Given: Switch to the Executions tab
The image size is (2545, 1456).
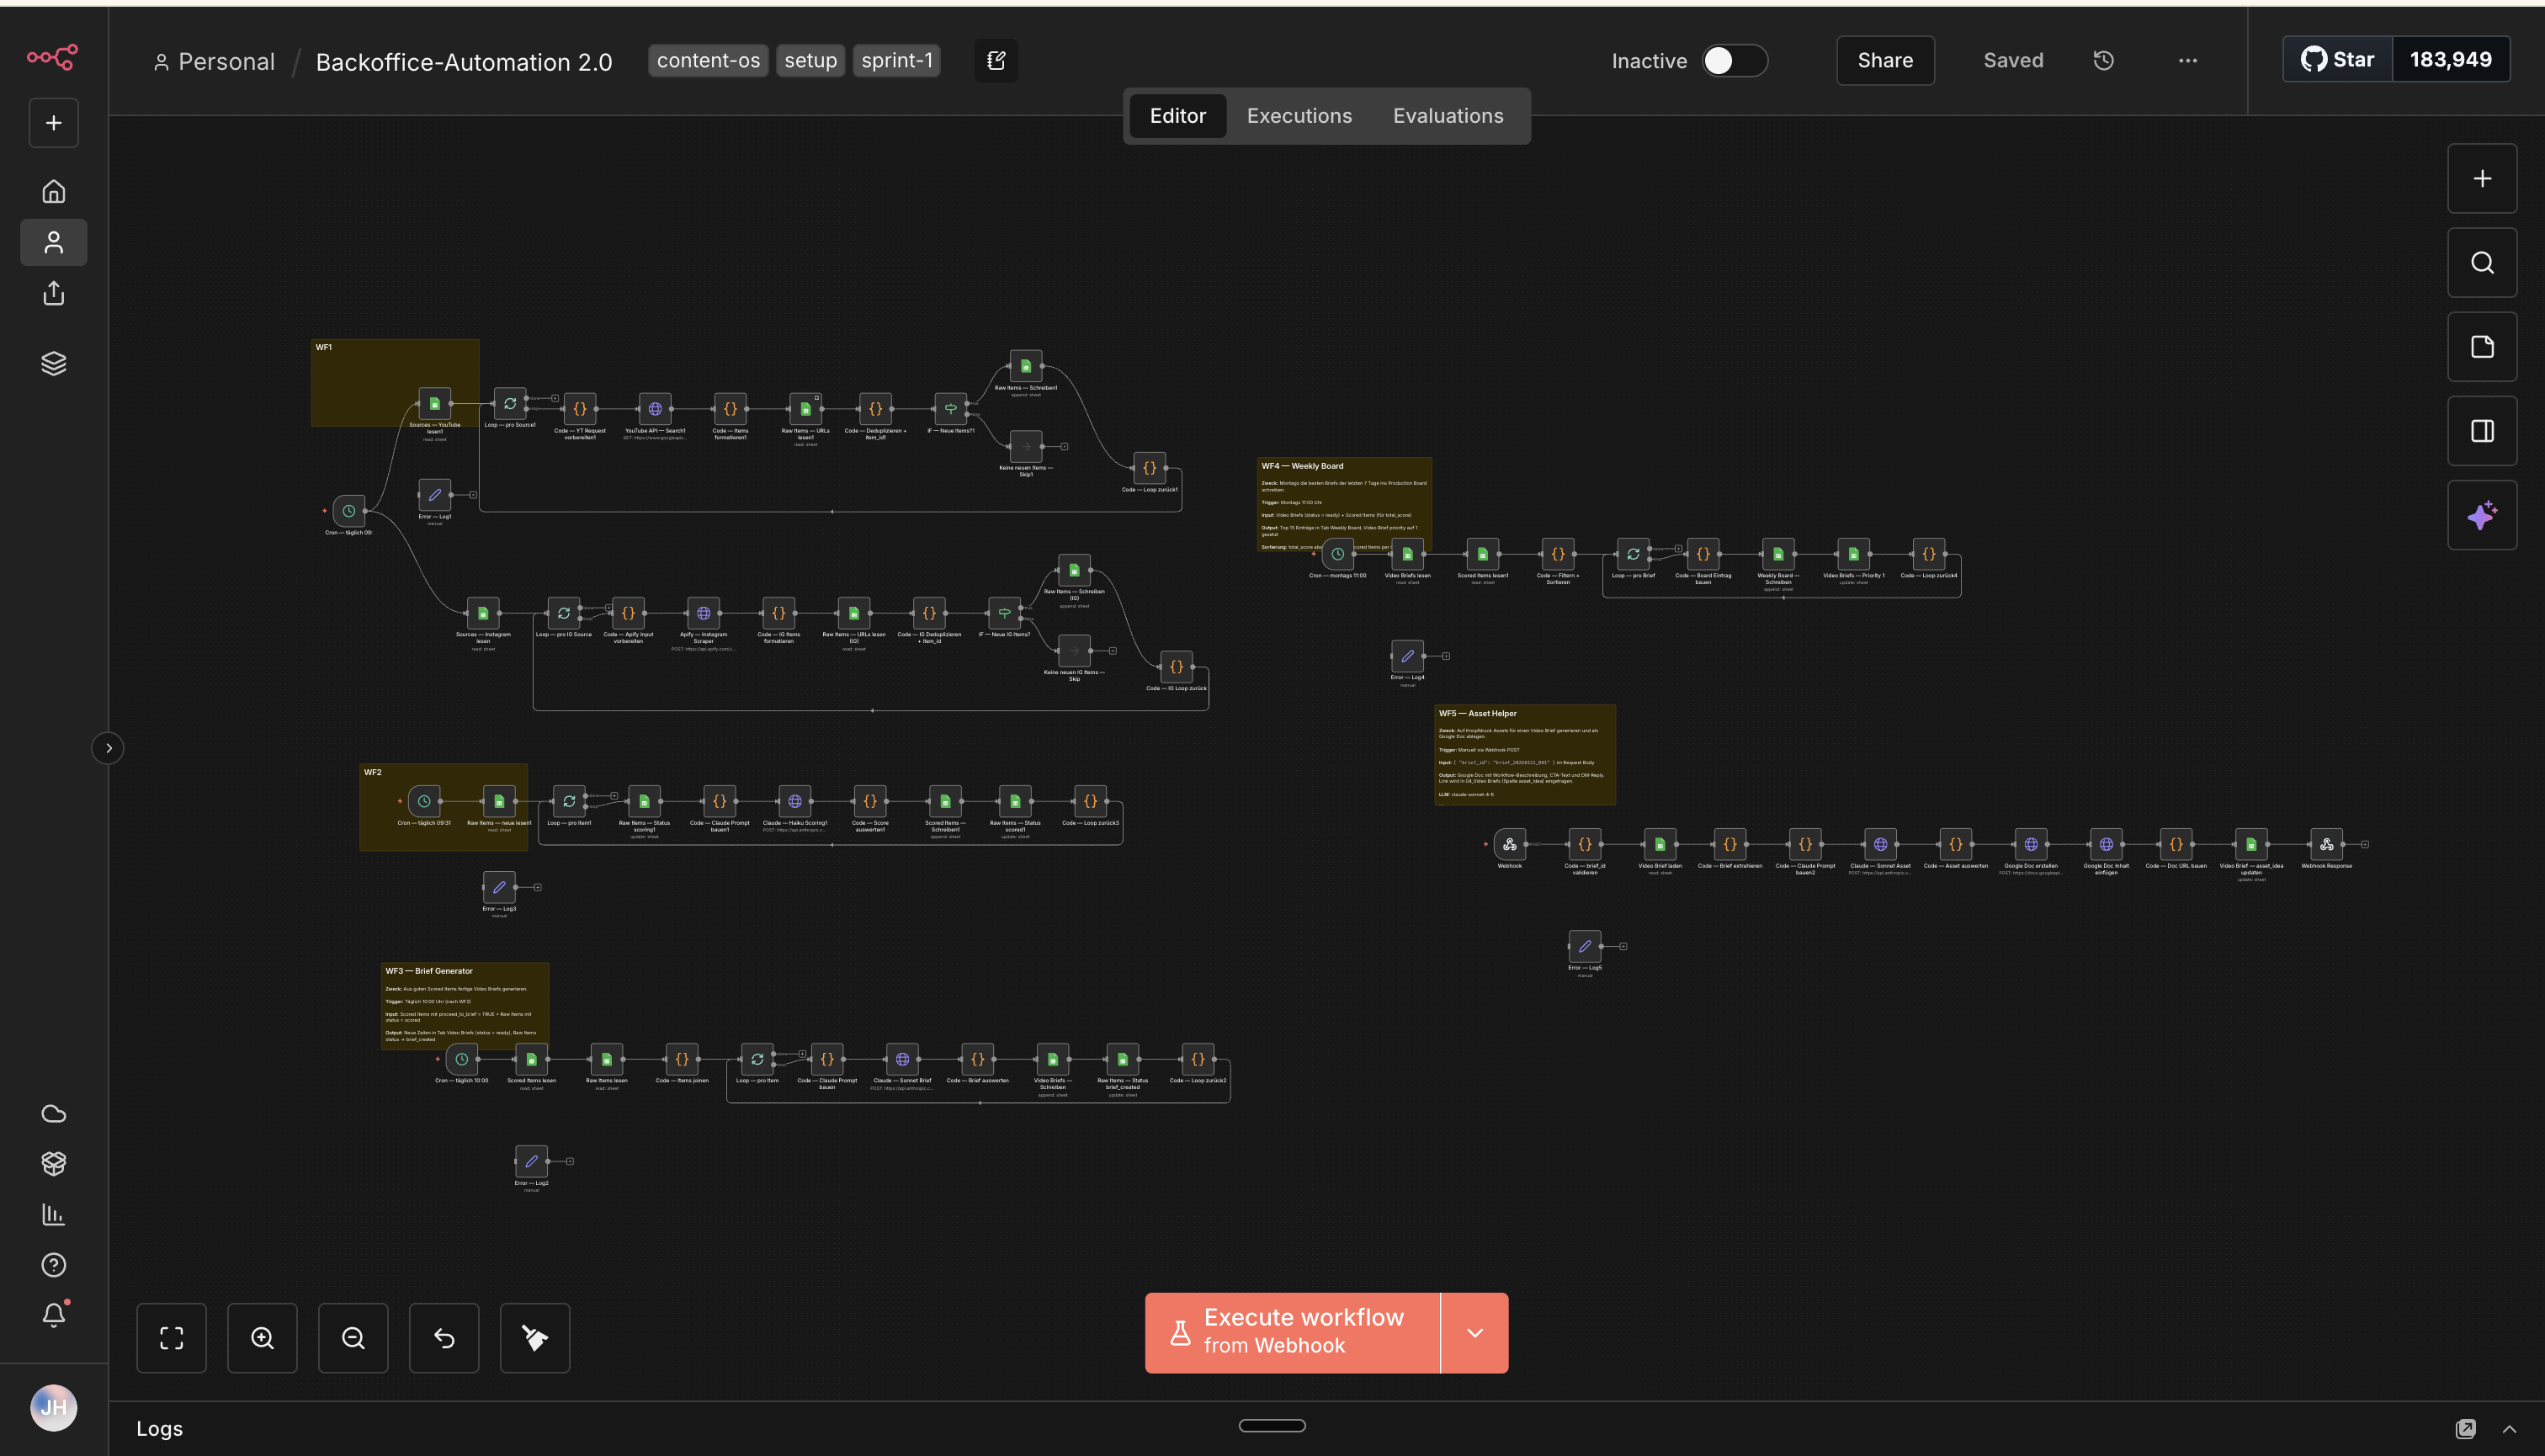Looking at the screenshot, I should [1298, 115].
